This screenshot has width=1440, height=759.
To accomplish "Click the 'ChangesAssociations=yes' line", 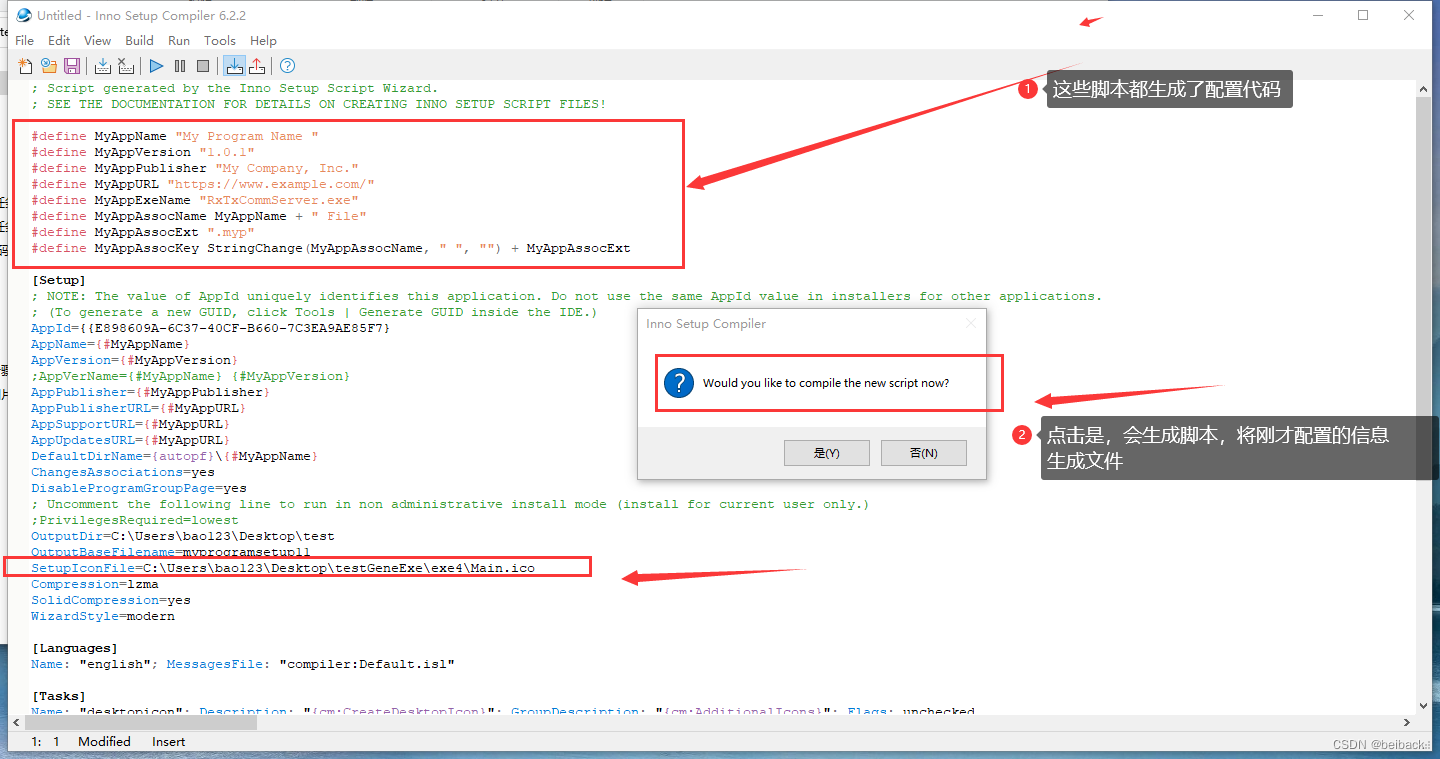I will (123, 472).
